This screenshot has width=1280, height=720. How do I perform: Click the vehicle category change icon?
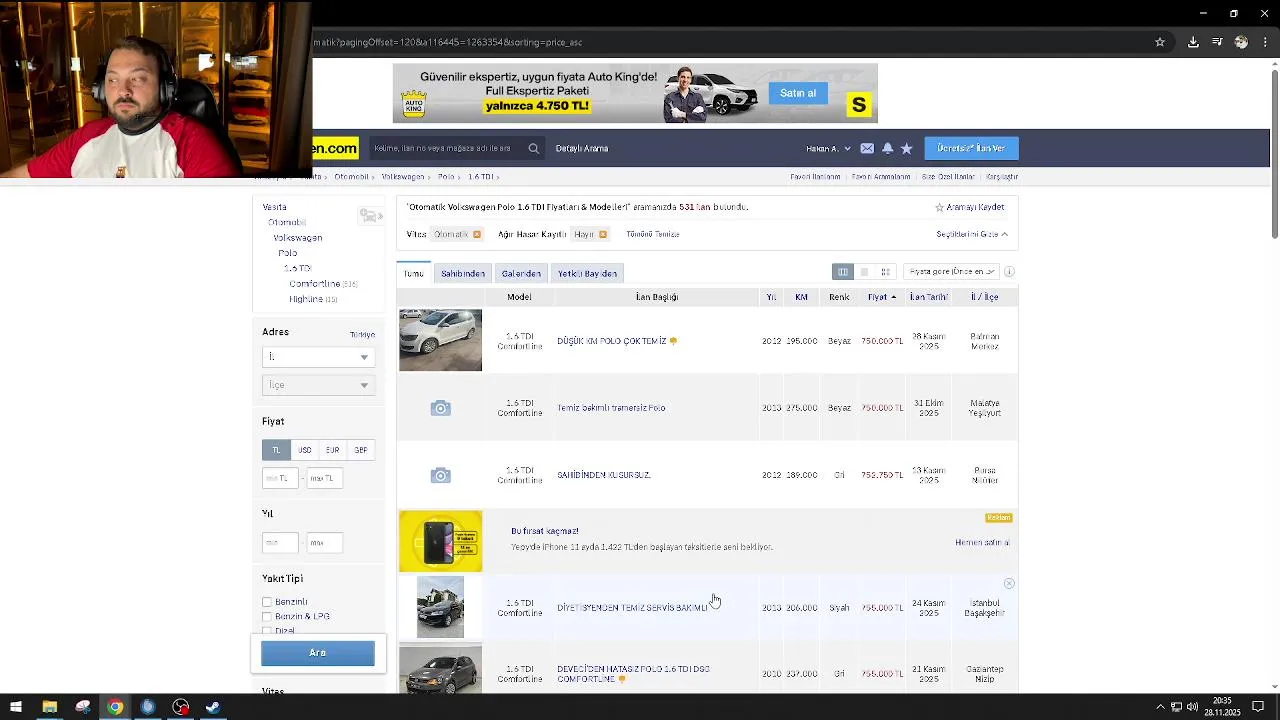[x=371, y=216]
